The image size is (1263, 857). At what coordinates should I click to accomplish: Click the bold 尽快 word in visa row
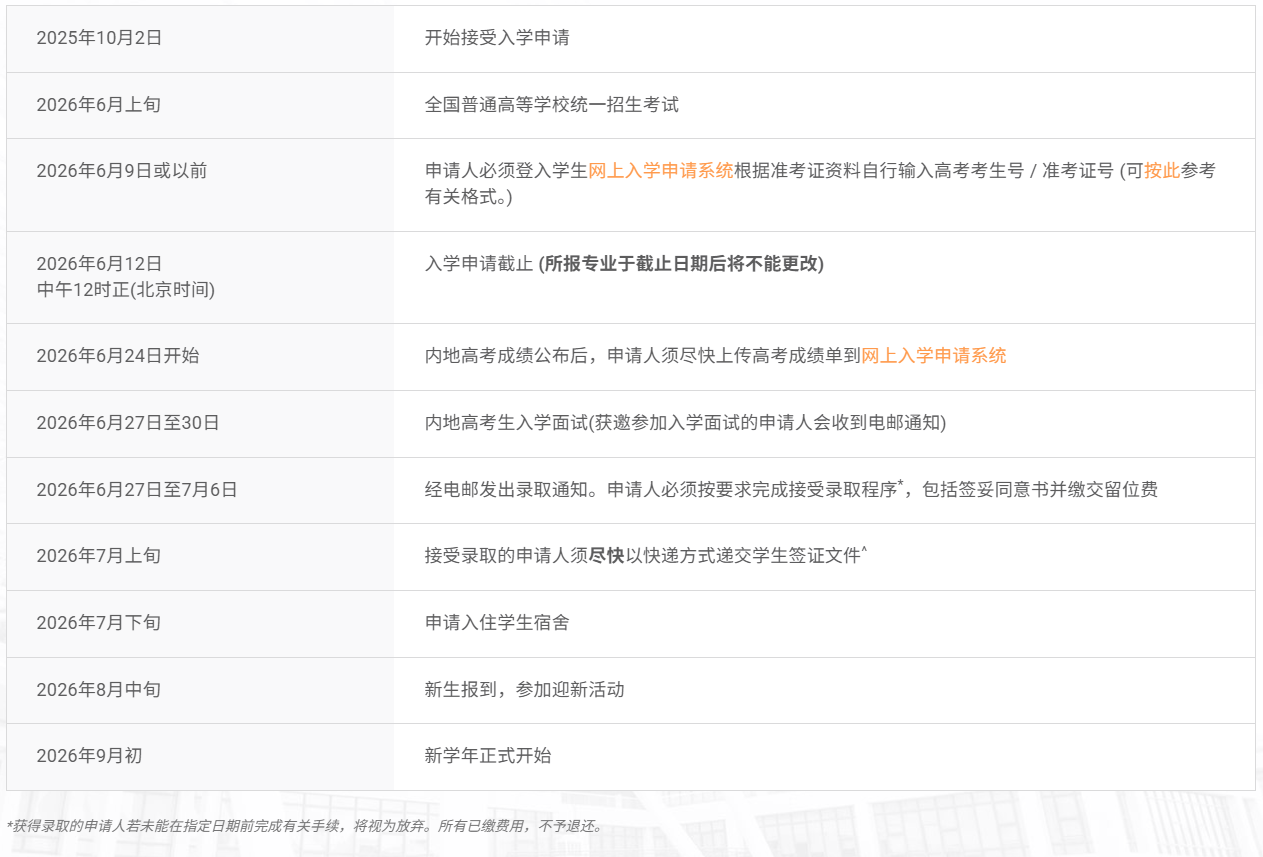pyautogui.click(x=606, y=556)
